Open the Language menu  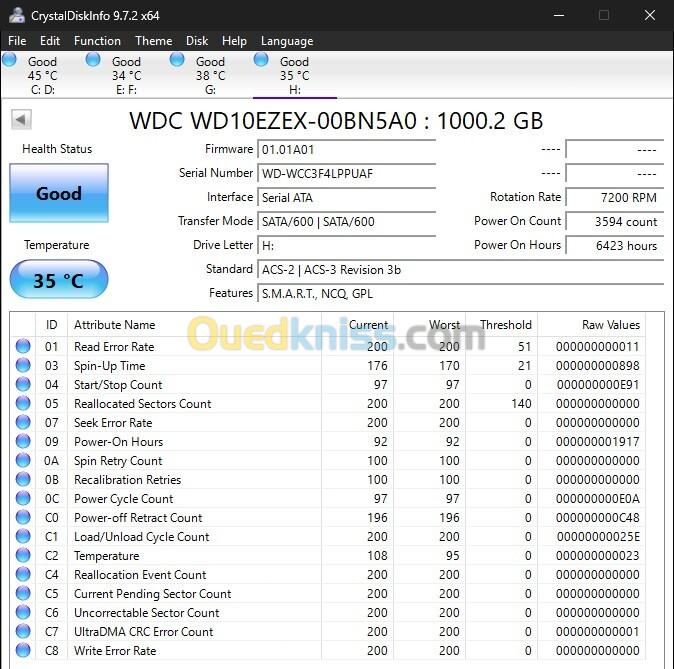coord(287,41)
